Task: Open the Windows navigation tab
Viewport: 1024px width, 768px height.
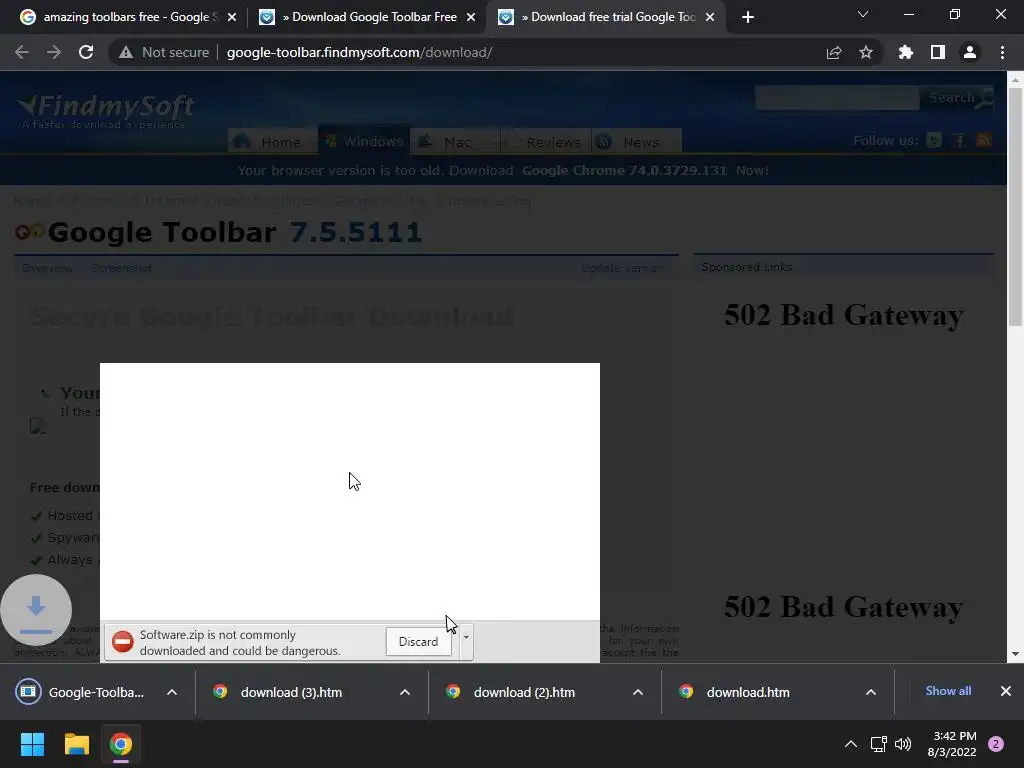Action: [364, 141]
